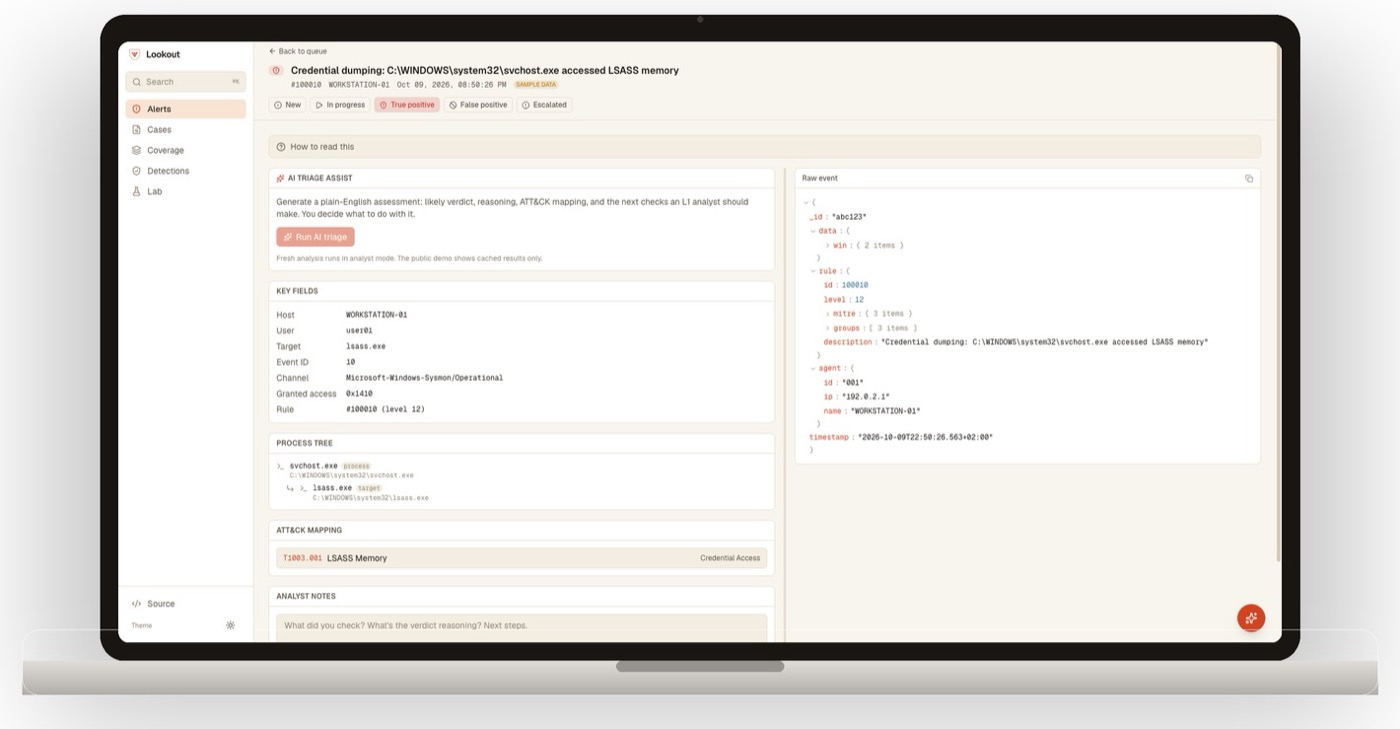Expand the groups node with 3 items

pos(827,328)
